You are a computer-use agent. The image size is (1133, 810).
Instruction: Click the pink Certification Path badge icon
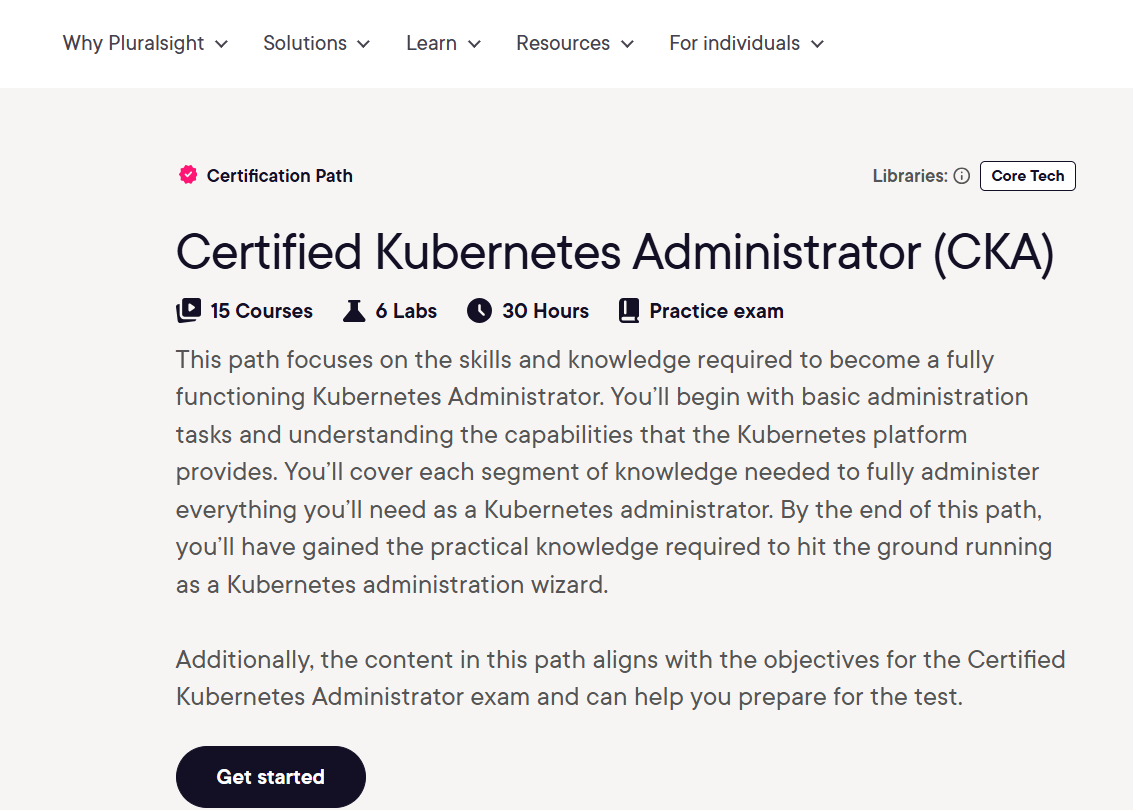[x=188, y=175]
